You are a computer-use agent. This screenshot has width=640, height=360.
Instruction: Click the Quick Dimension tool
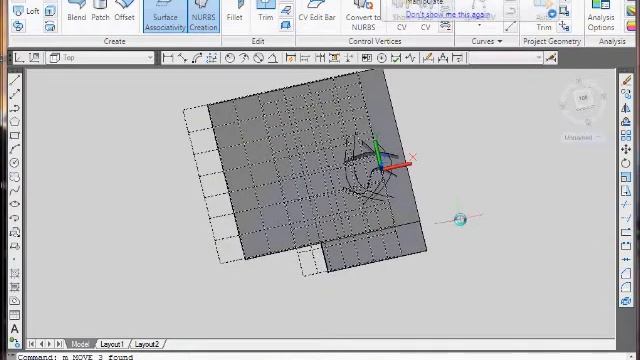291,58
